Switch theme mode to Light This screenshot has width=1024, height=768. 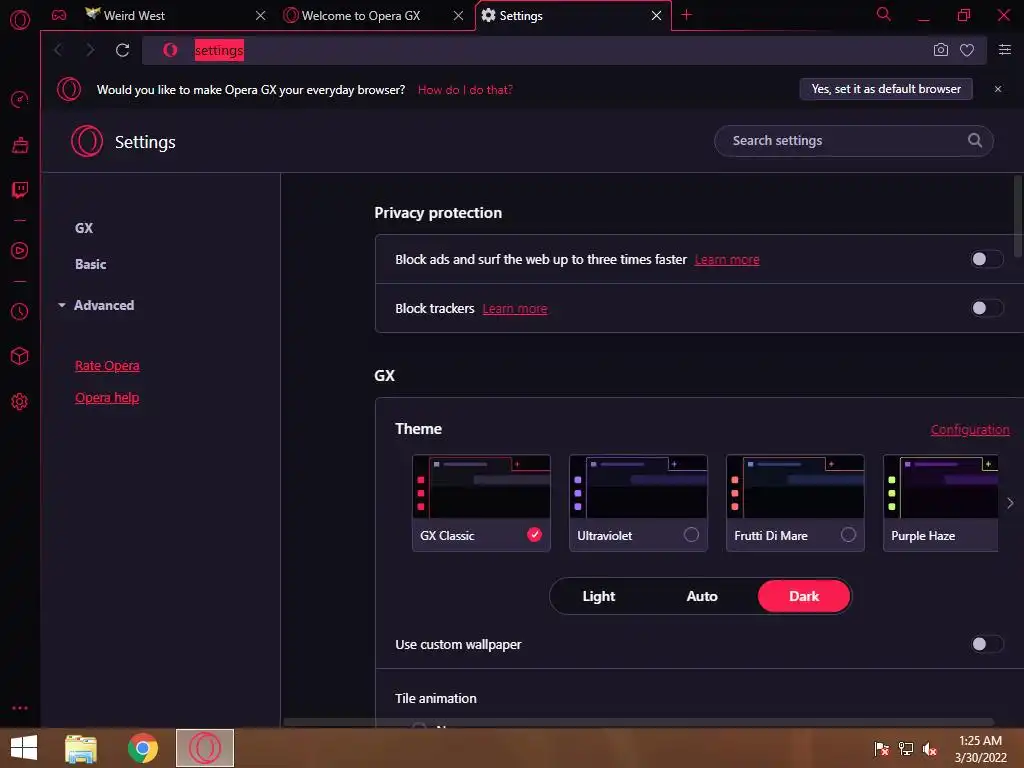point(599,596)
